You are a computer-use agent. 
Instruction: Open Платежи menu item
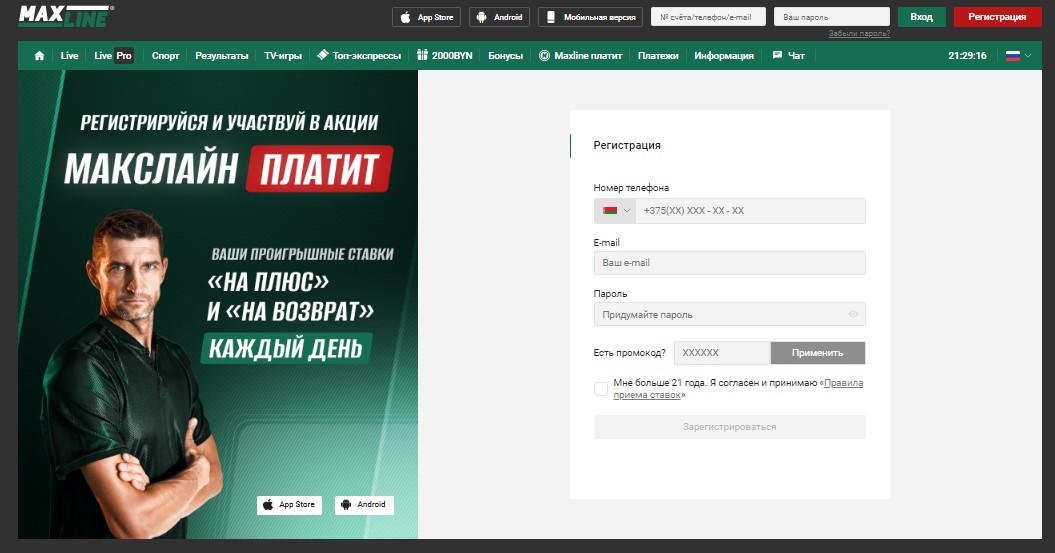tap(658, 56)
